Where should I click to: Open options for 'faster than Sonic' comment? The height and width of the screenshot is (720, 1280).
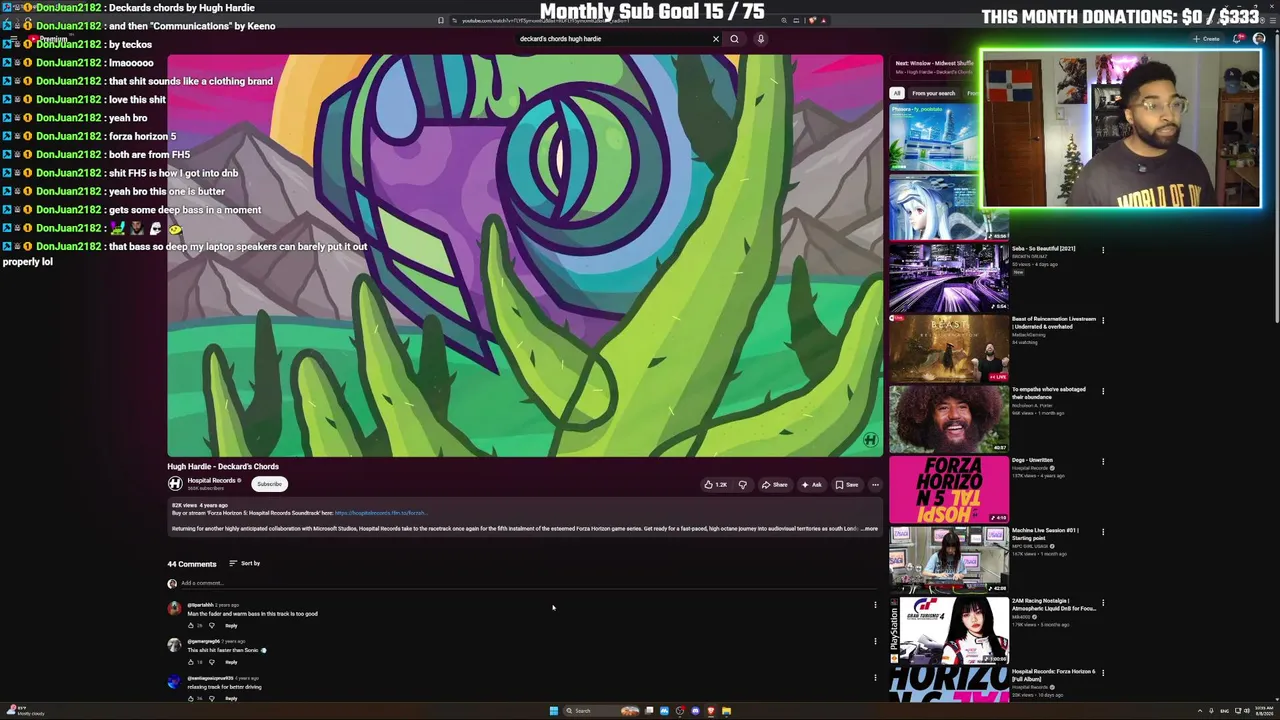click(875, 641)
